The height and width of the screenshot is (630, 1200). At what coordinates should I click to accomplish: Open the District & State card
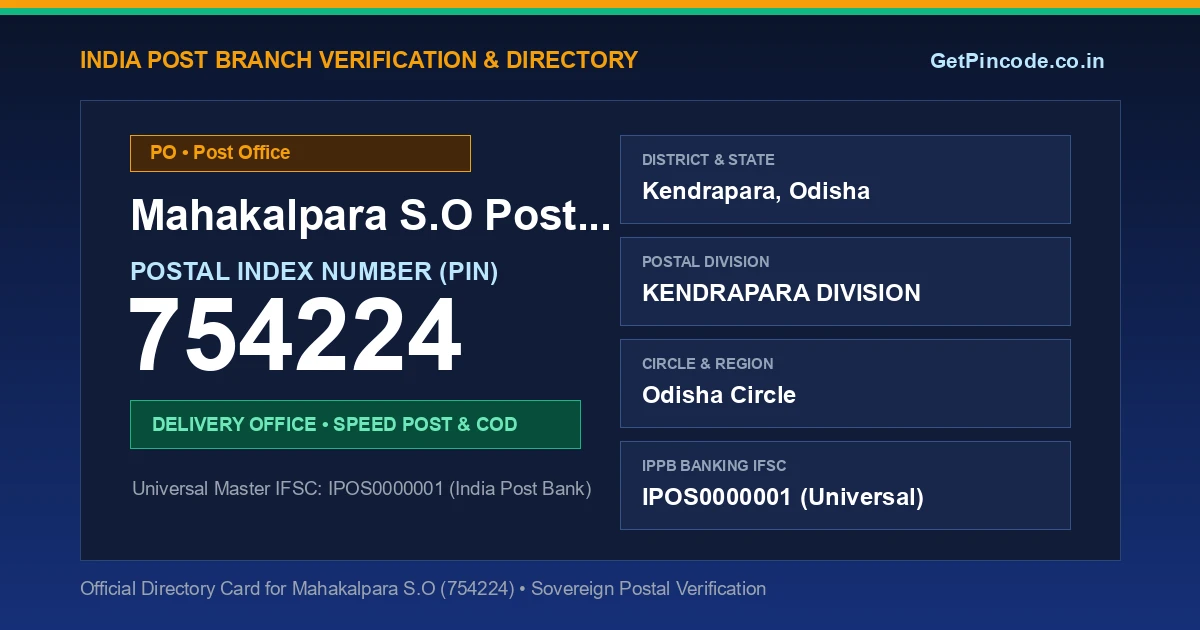tap(845, 179)
